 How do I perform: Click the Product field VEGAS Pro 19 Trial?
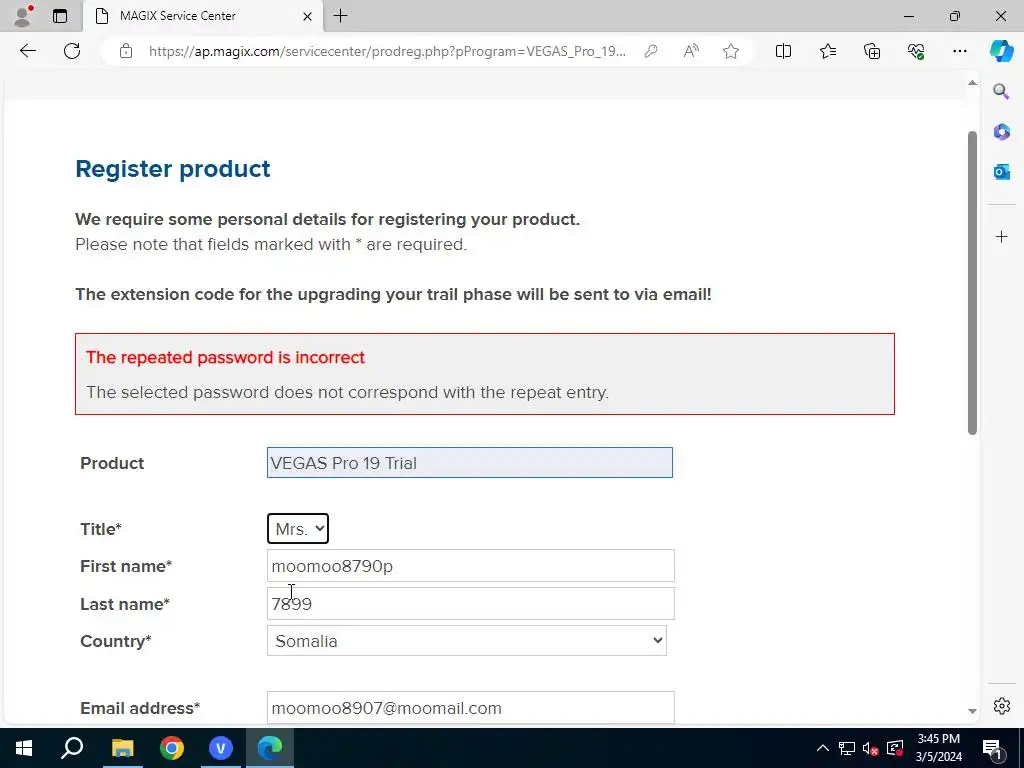[470, 463]
